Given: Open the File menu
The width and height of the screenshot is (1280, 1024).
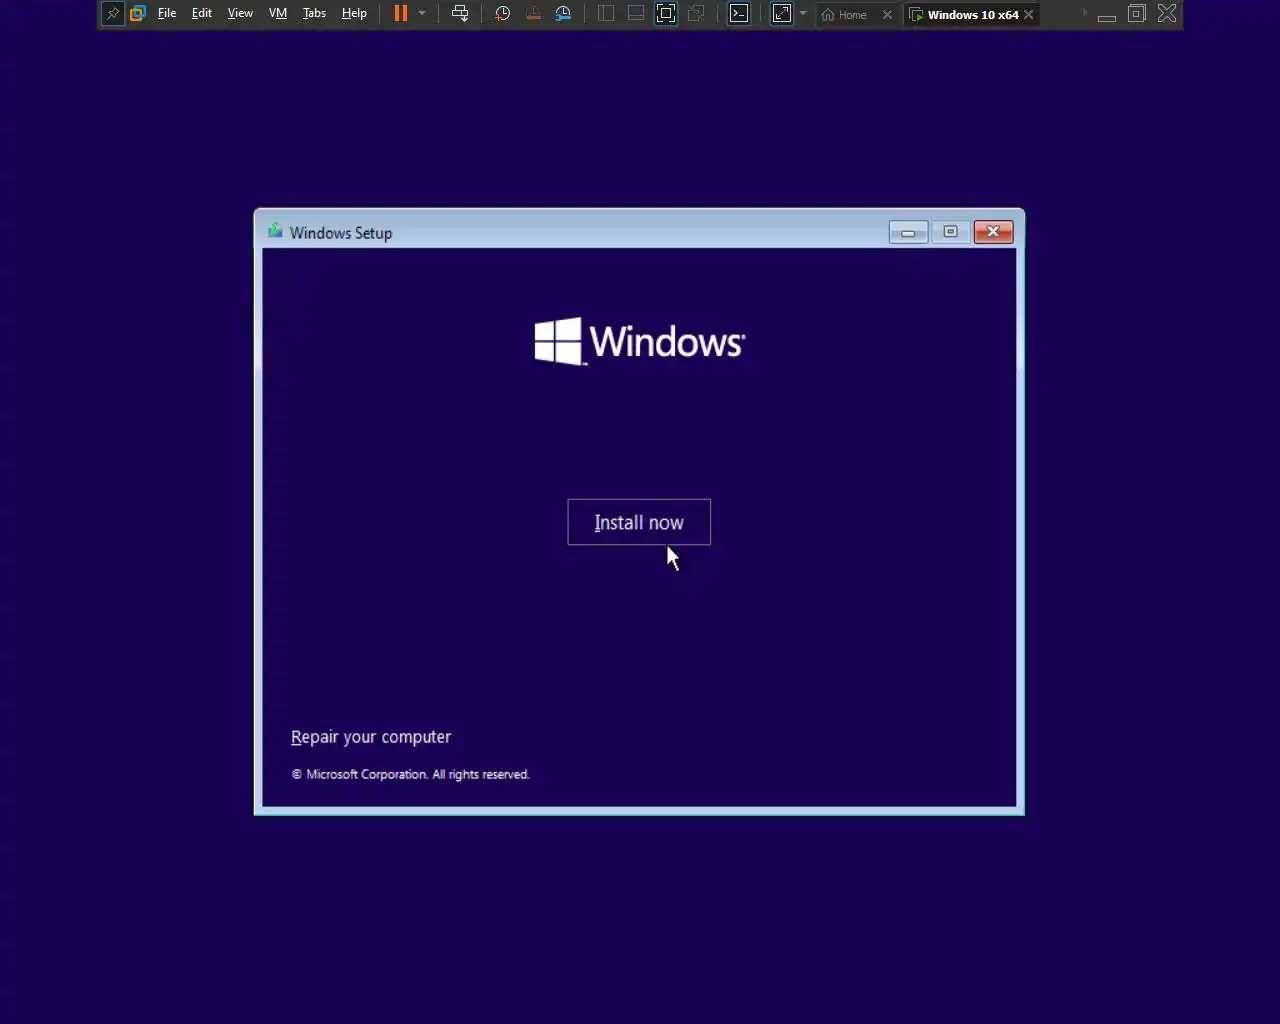Looking at the screenshot, I should click(x=167, y=14).
